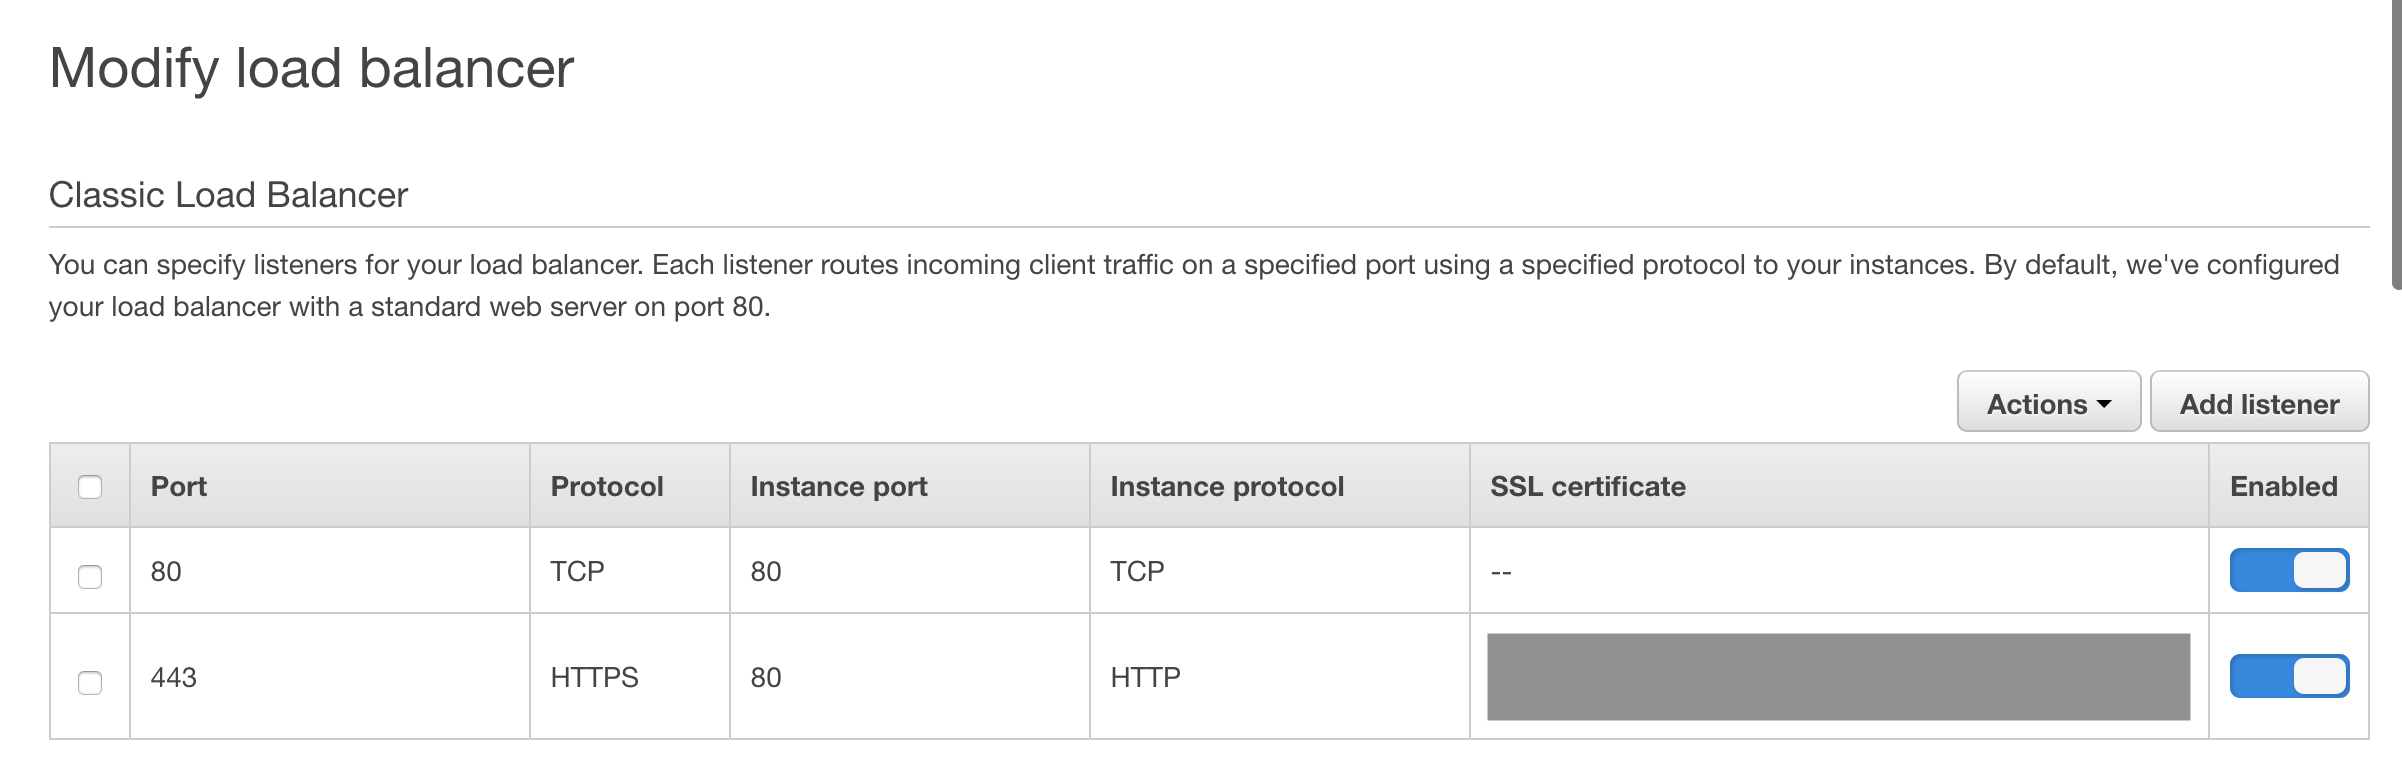Disable the port 80 TCP listener toggle

click(x=2289, y=571)
